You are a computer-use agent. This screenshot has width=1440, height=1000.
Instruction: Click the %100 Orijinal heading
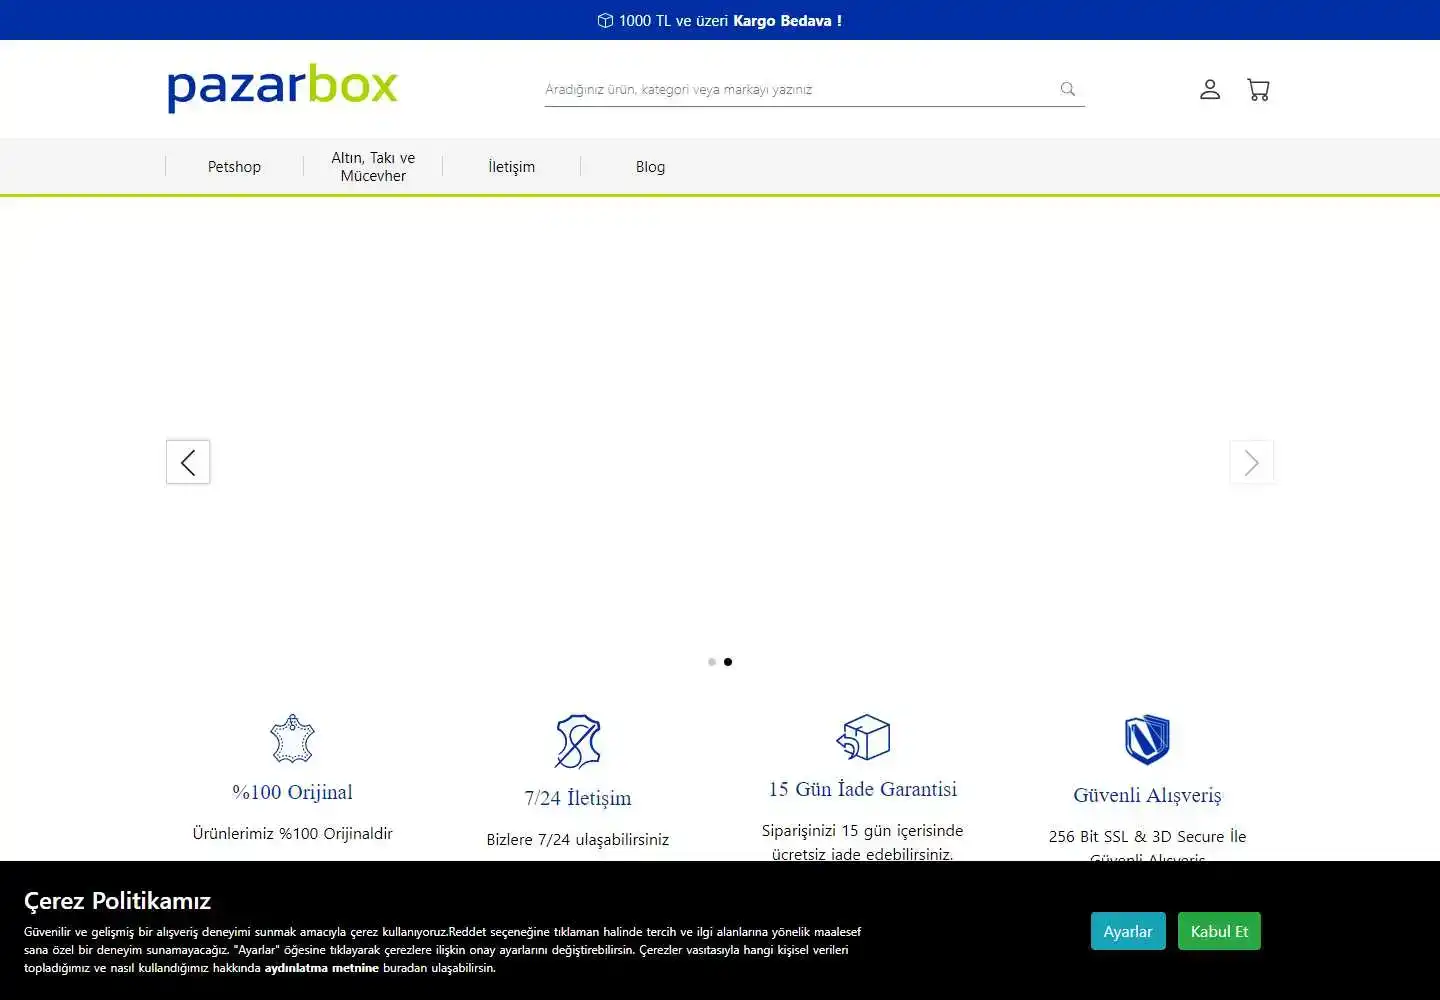(x=292, y=792)
